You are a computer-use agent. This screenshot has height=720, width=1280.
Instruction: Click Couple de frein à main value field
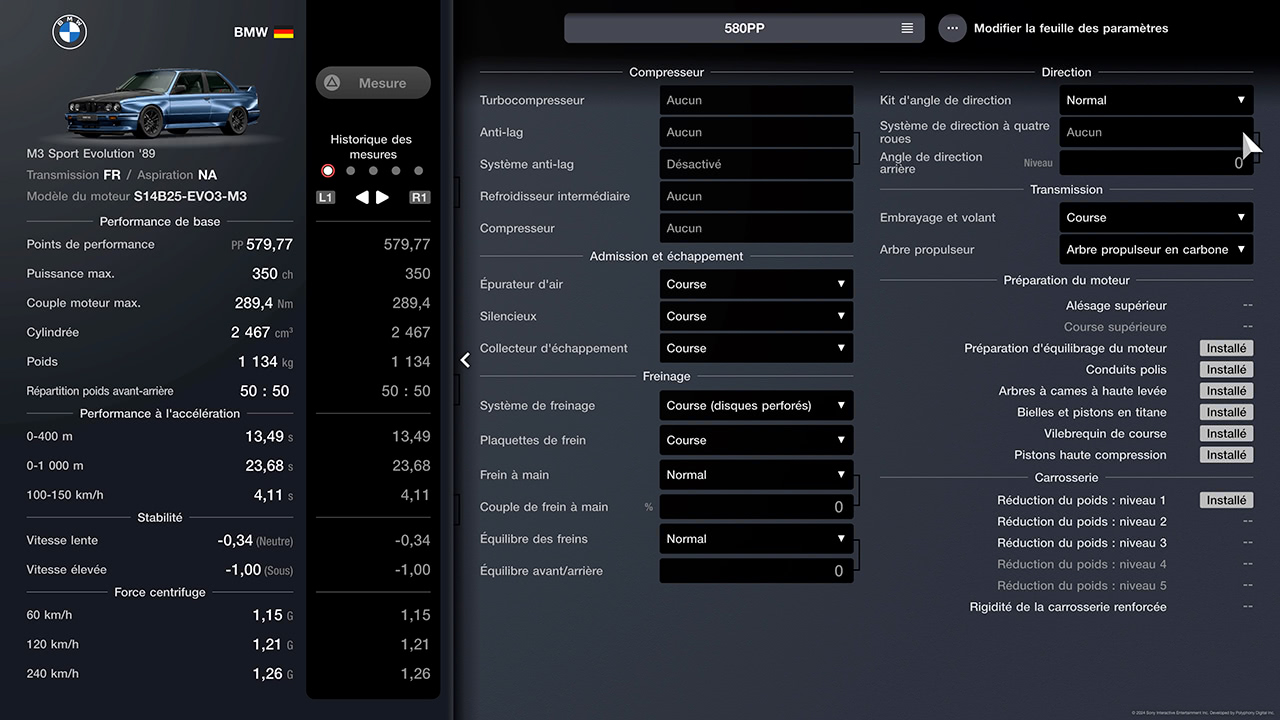(x=756, y=507)
